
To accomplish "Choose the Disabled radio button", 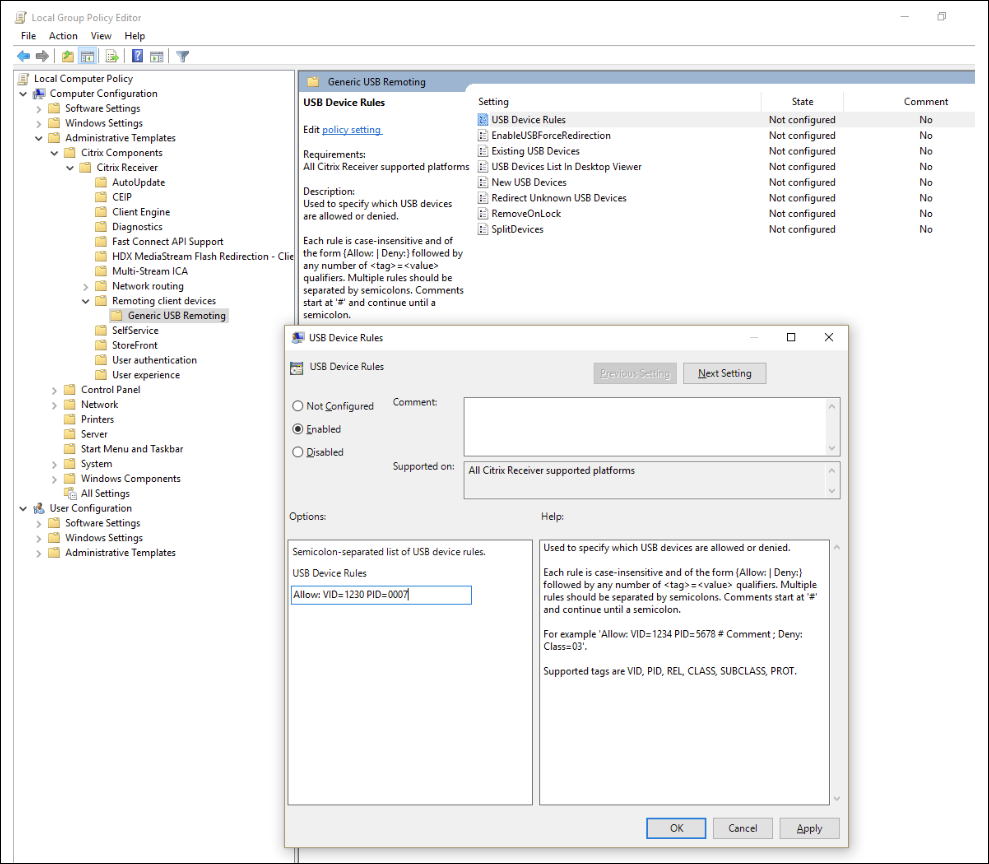I will point(298,452).
